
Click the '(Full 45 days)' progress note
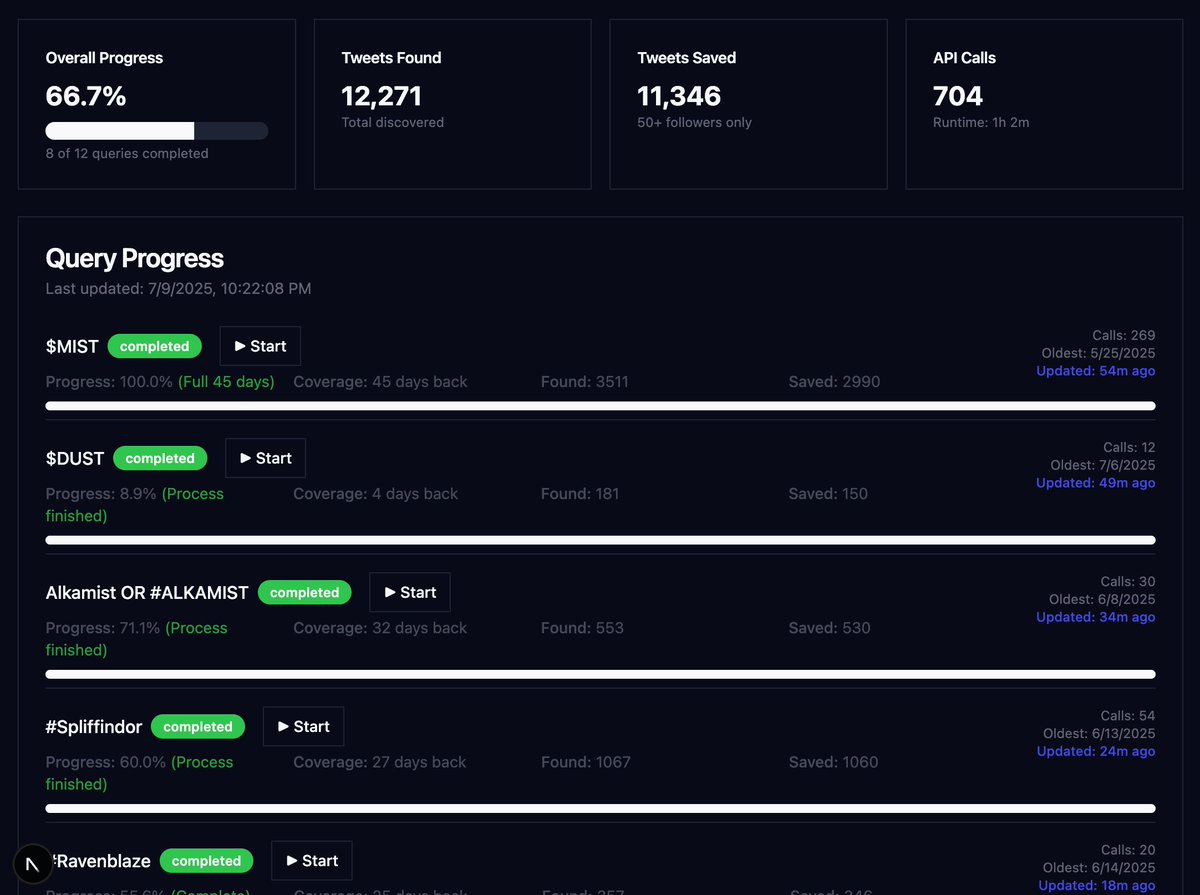click(x=226, y=381)
